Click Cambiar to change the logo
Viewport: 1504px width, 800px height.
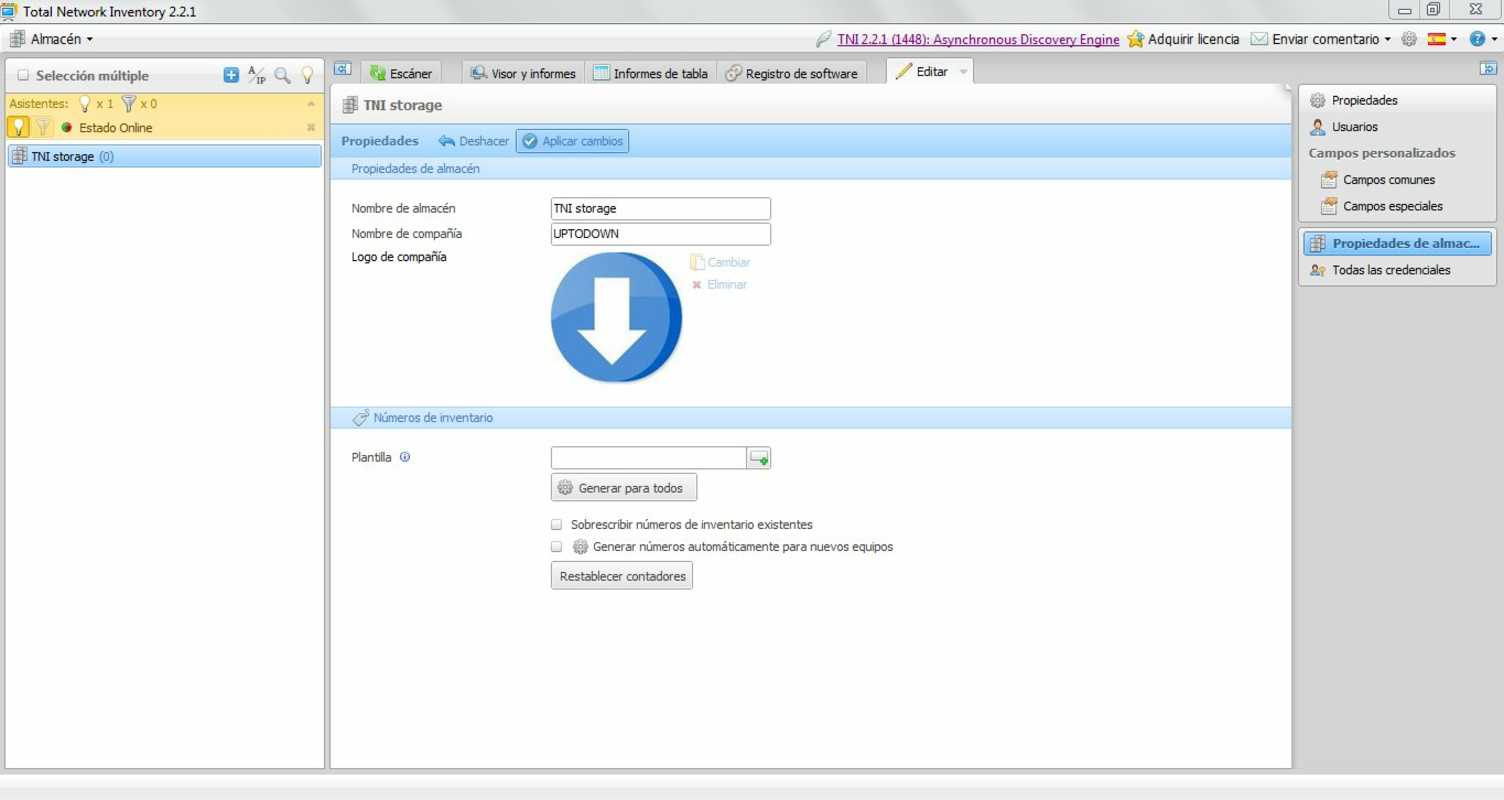(x=720, y=262)
